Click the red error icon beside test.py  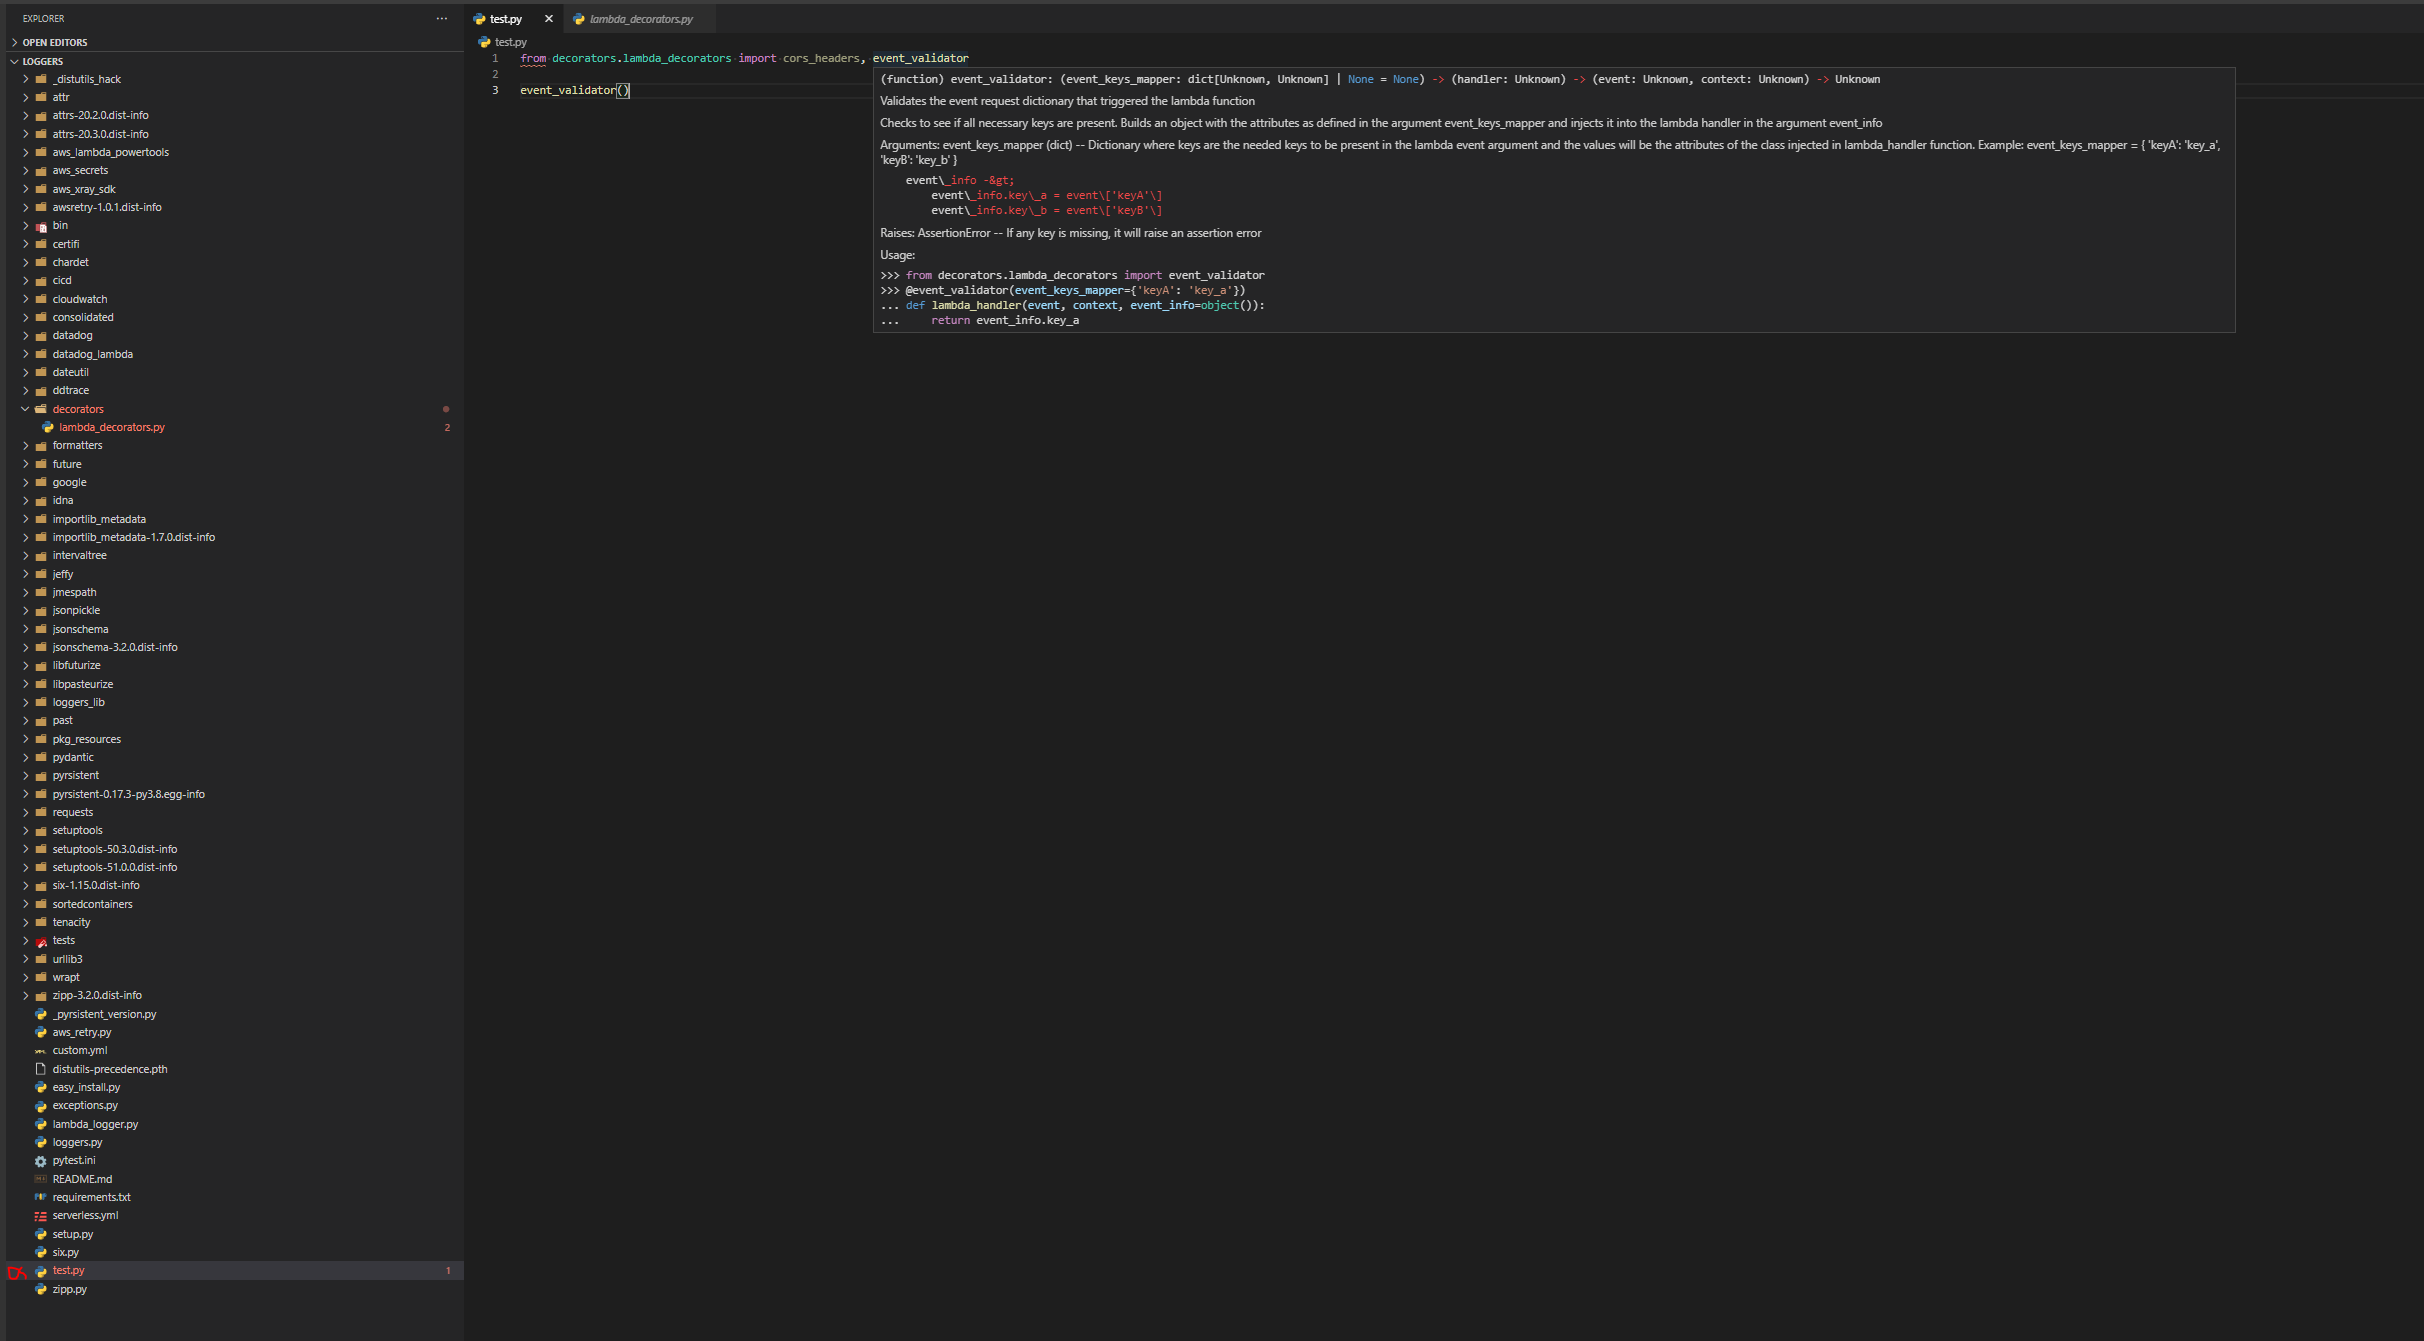tap(17, 1271)
